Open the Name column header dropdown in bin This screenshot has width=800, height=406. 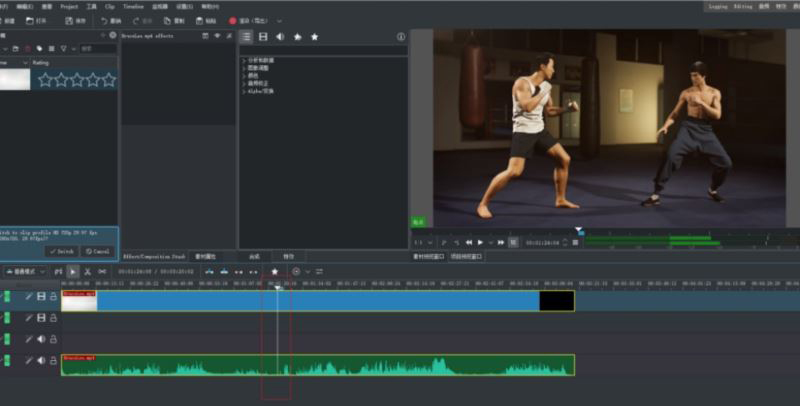25,63
